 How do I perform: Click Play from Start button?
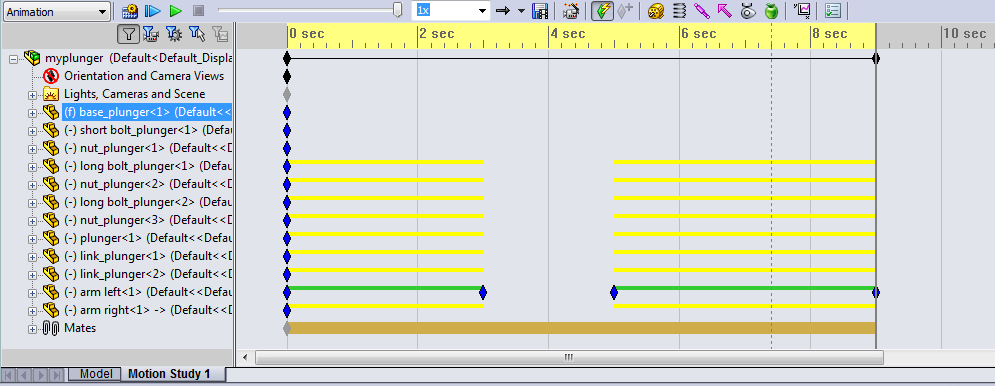pos(152,11)
